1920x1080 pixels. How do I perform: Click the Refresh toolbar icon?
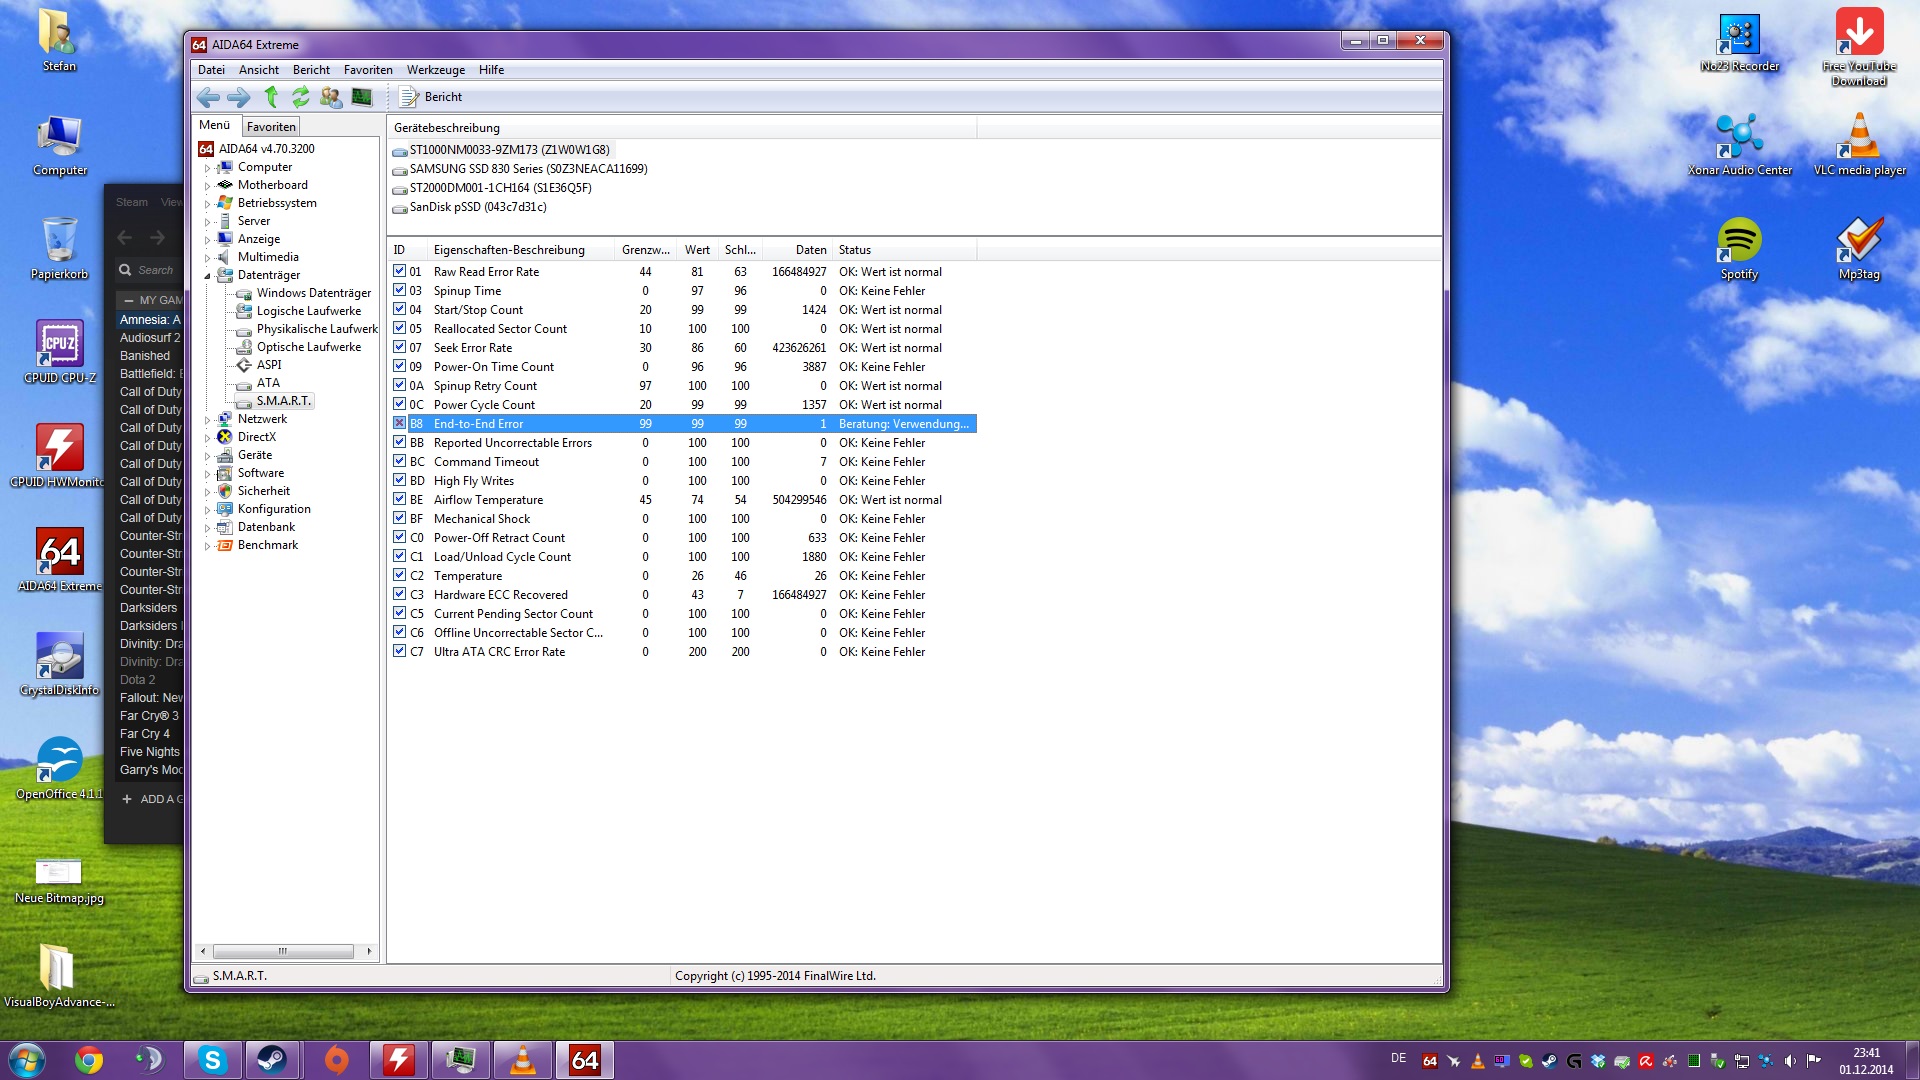(x=300, y=97)
